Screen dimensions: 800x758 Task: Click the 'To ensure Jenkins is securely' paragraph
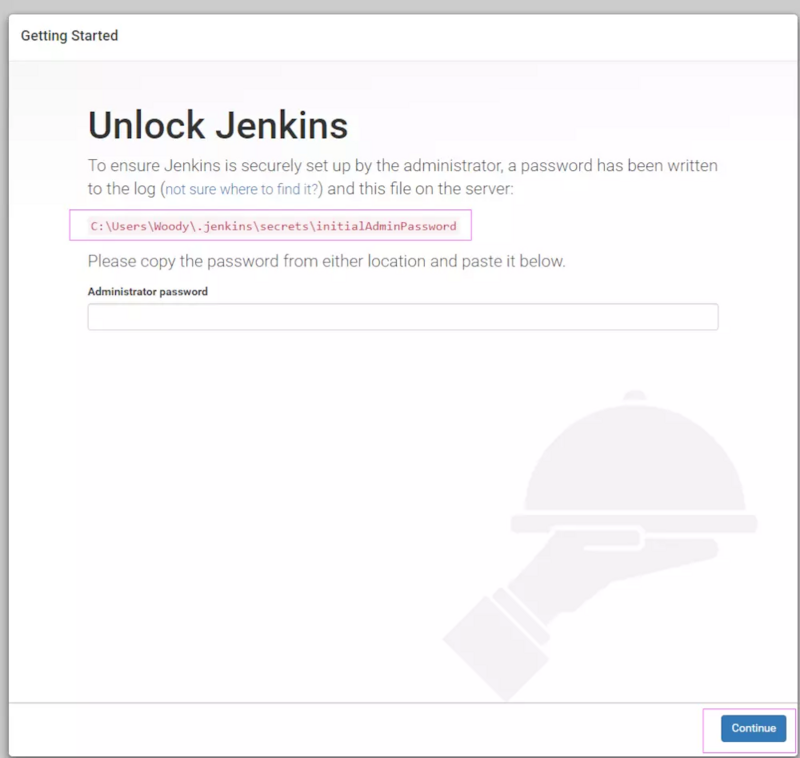click(x=403, y=177)
